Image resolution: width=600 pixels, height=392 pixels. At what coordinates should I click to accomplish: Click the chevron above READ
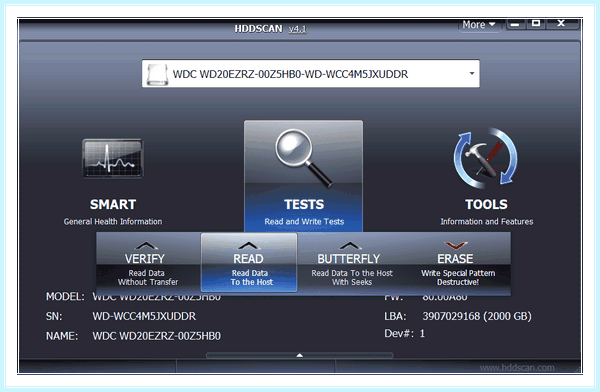(249, 245)
